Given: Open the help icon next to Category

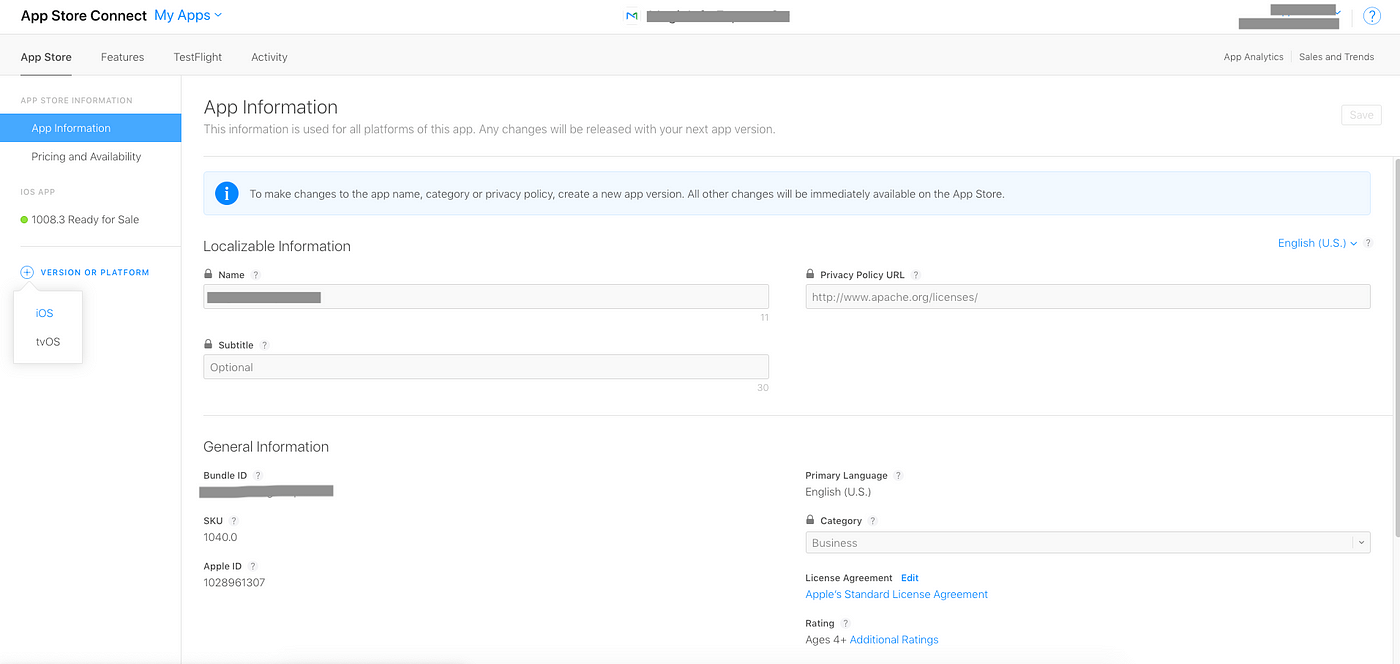Looking at the screenshot, I should (873, 521).
